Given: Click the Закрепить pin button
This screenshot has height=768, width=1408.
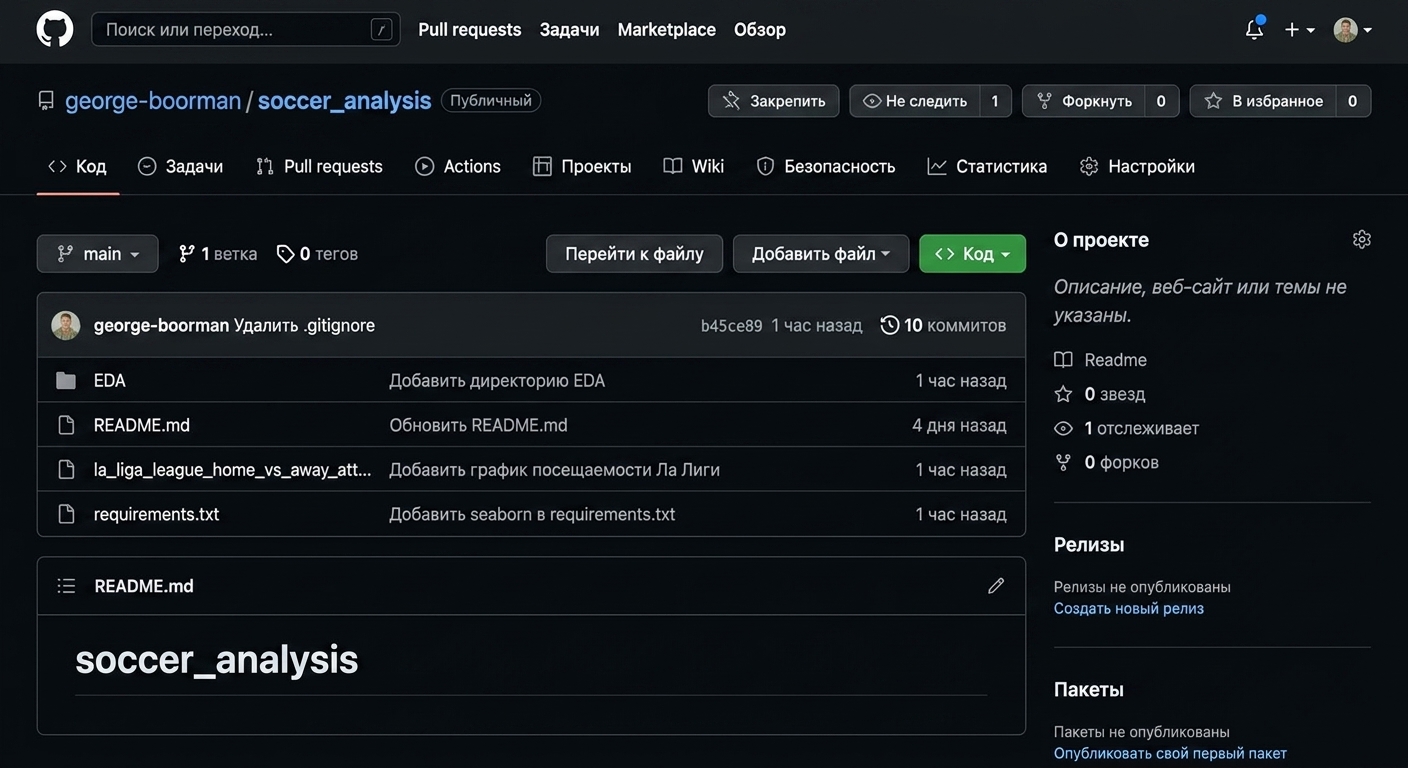Looking at the screenshot, I should point(774,101).
